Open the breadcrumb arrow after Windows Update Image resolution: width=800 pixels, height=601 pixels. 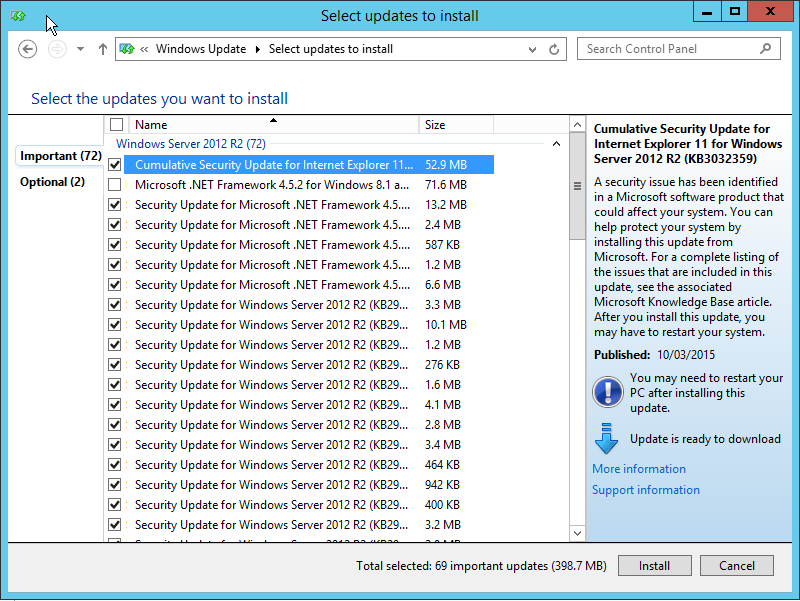pyautogui.click(x=258, y=49)
